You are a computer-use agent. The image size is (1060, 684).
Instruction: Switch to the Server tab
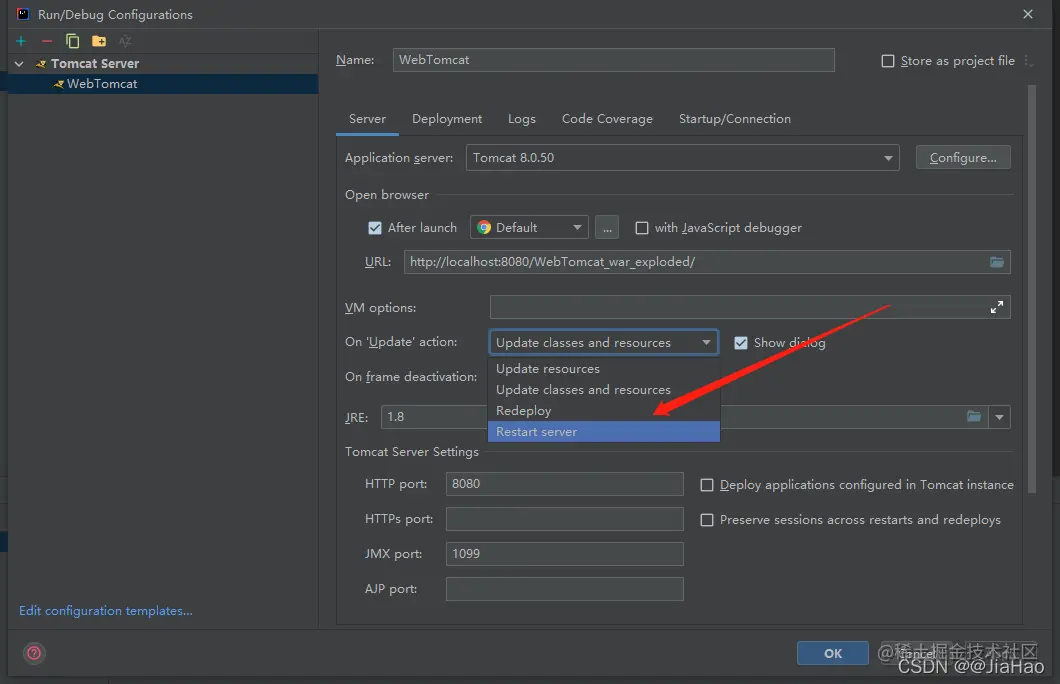[367, 119]
